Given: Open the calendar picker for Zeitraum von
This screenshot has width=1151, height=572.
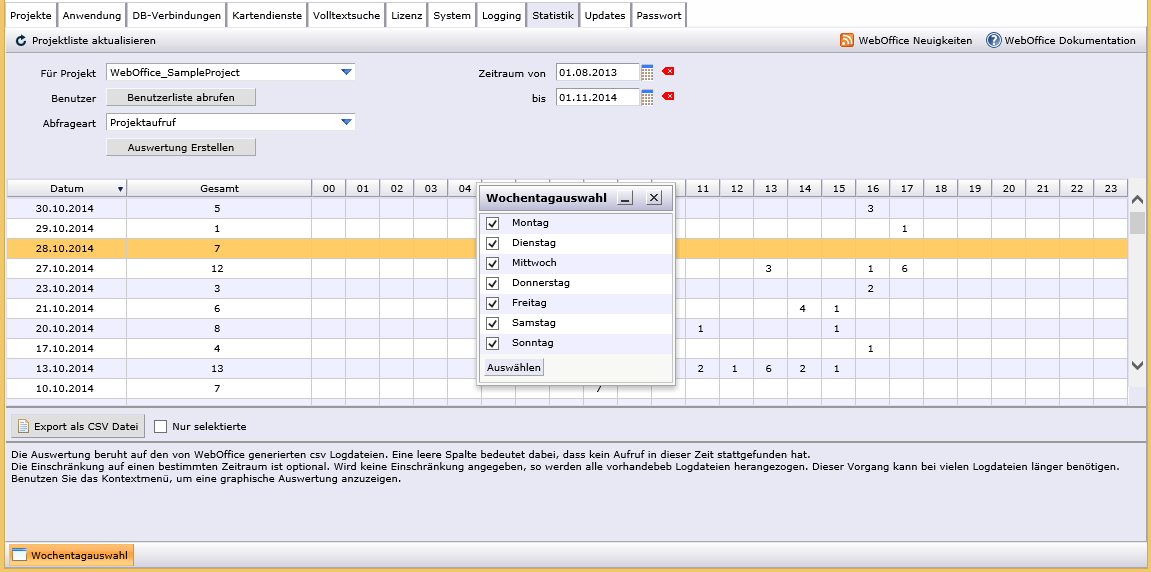Looking at the screenshot, I should (x=647, y=72).
